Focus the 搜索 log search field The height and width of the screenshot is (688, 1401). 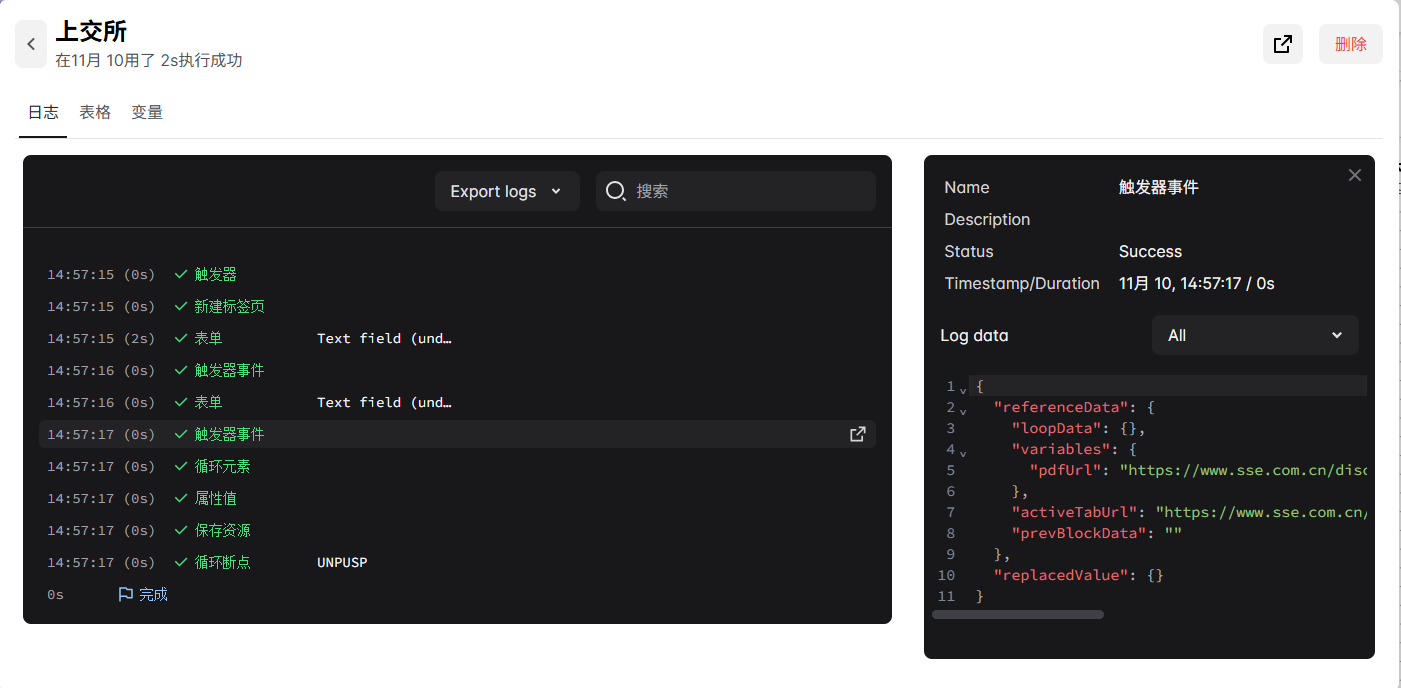pyautogui.click(x=750, y=191)
